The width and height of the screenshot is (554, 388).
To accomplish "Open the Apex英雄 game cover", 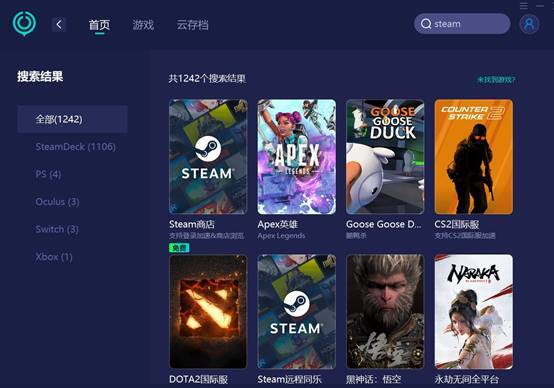I will [x=297, y=157].
